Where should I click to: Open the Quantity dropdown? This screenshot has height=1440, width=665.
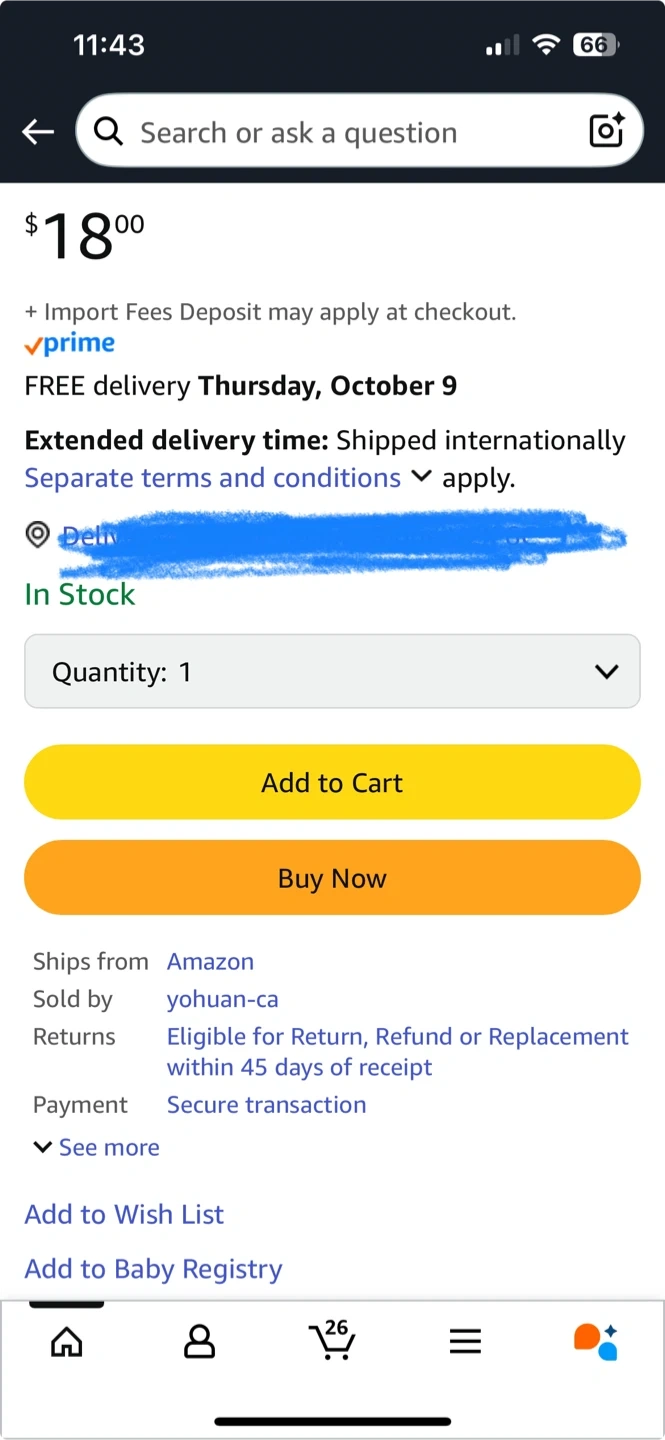click(332, 672)
